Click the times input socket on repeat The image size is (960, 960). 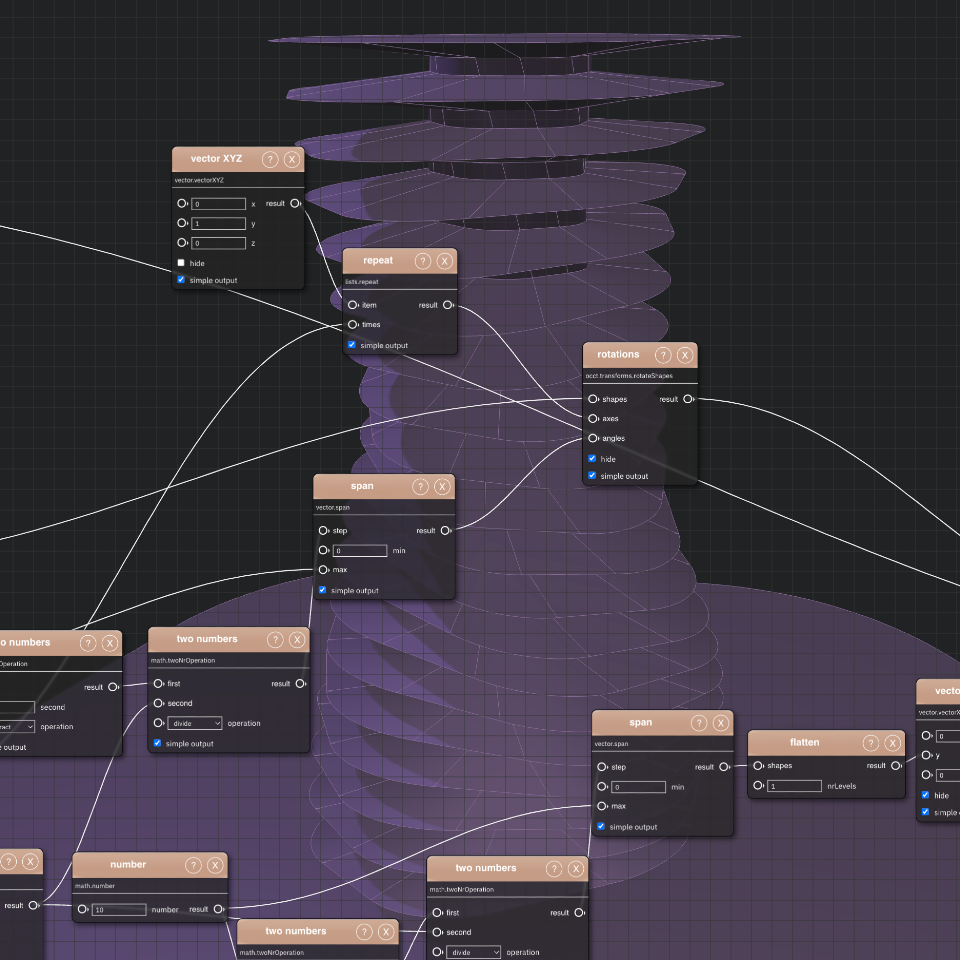coord(353,324)
